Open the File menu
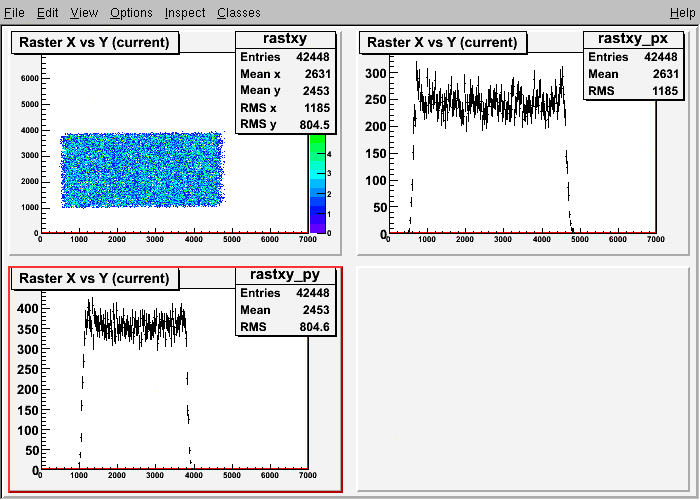Image resolution: width=700 pixels, height=500 pixels. tap(14, 12)
